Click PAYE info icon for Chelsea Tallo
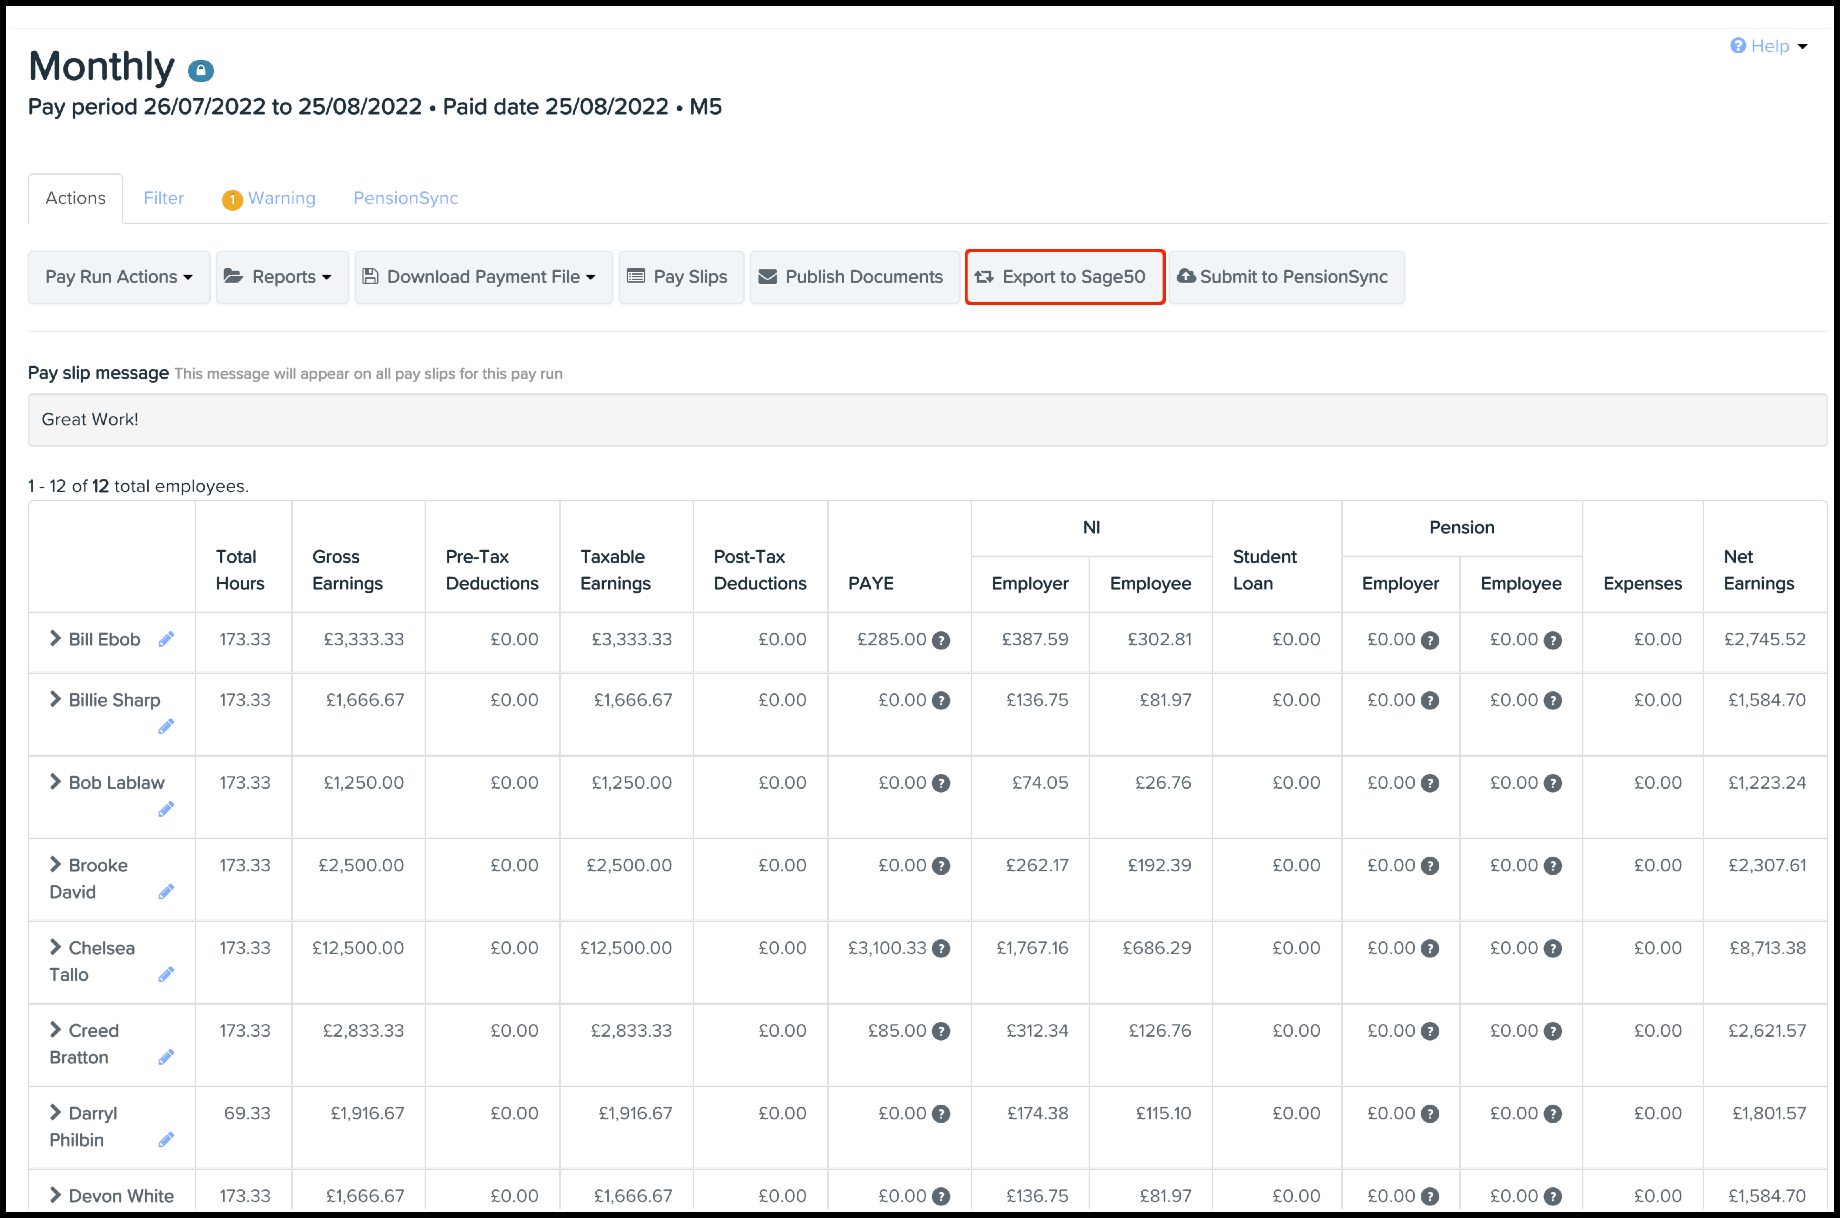Screen dimensions: 1840x1218 pos(941,949)
